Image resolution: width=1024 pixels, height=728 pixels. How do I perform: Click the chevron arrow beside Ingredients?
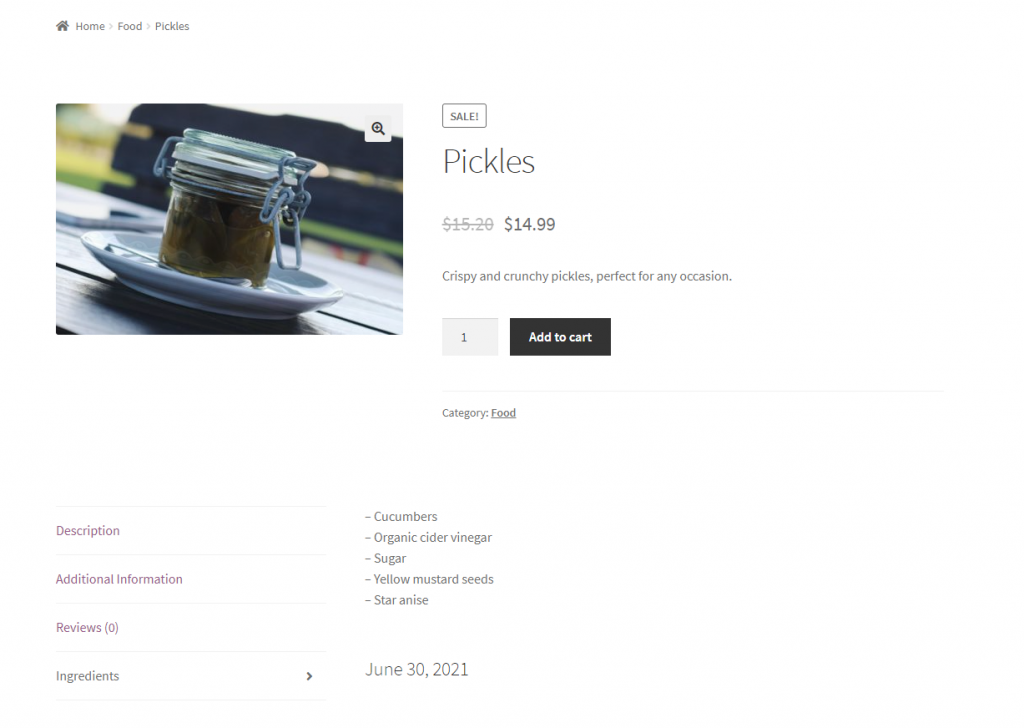coord(309,677)
